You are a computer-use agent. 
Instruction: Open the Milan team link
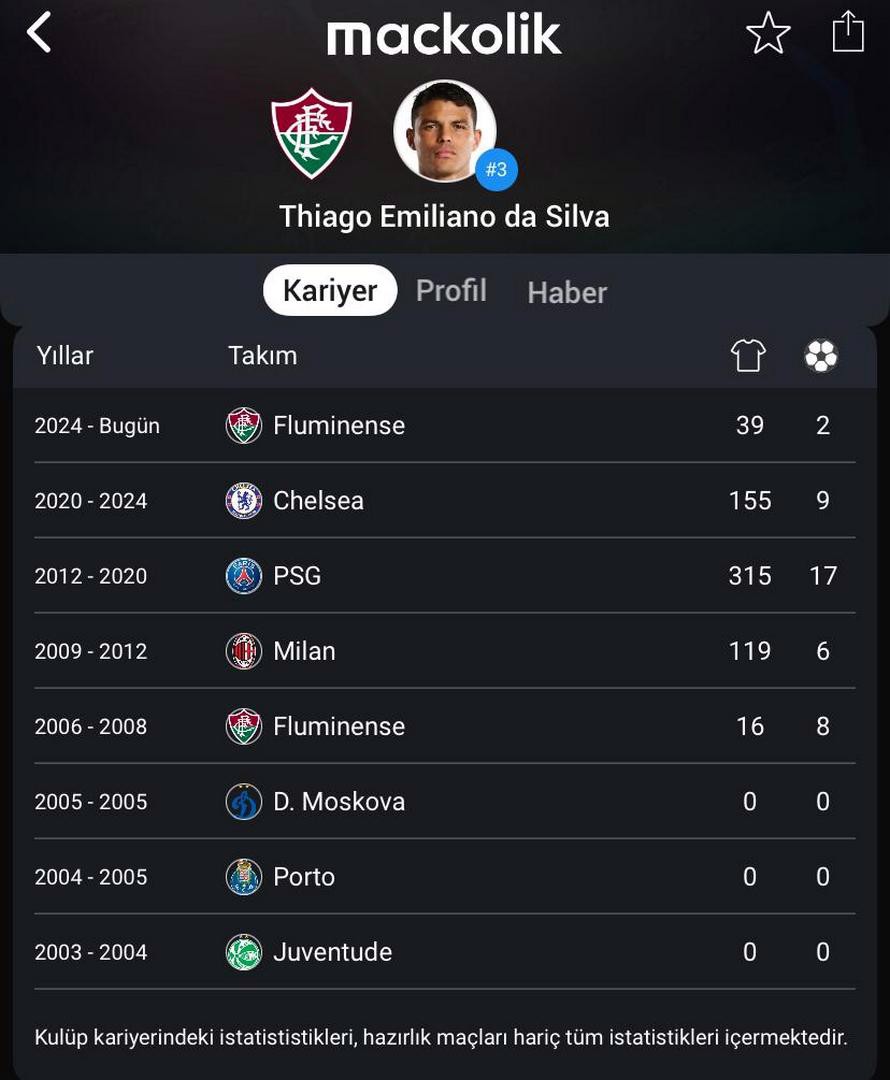pos(304,651)
